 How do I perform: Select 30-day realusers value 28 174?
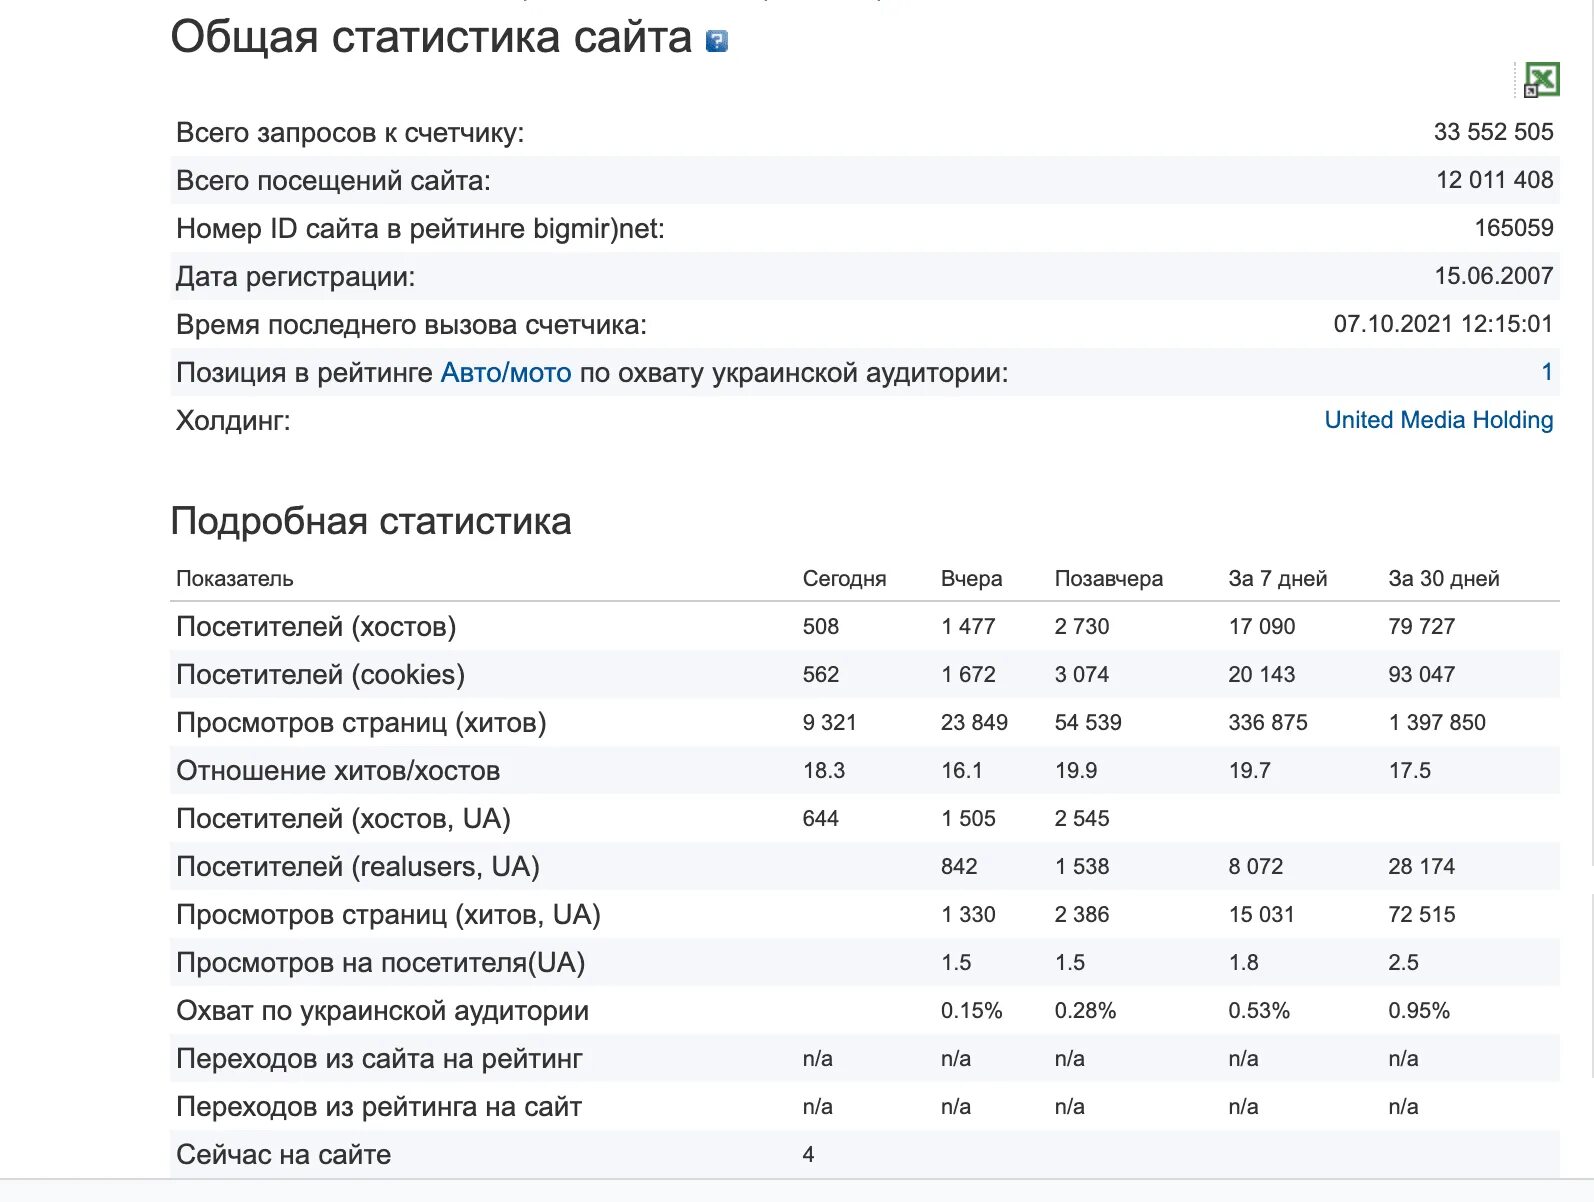[1421, 866]
